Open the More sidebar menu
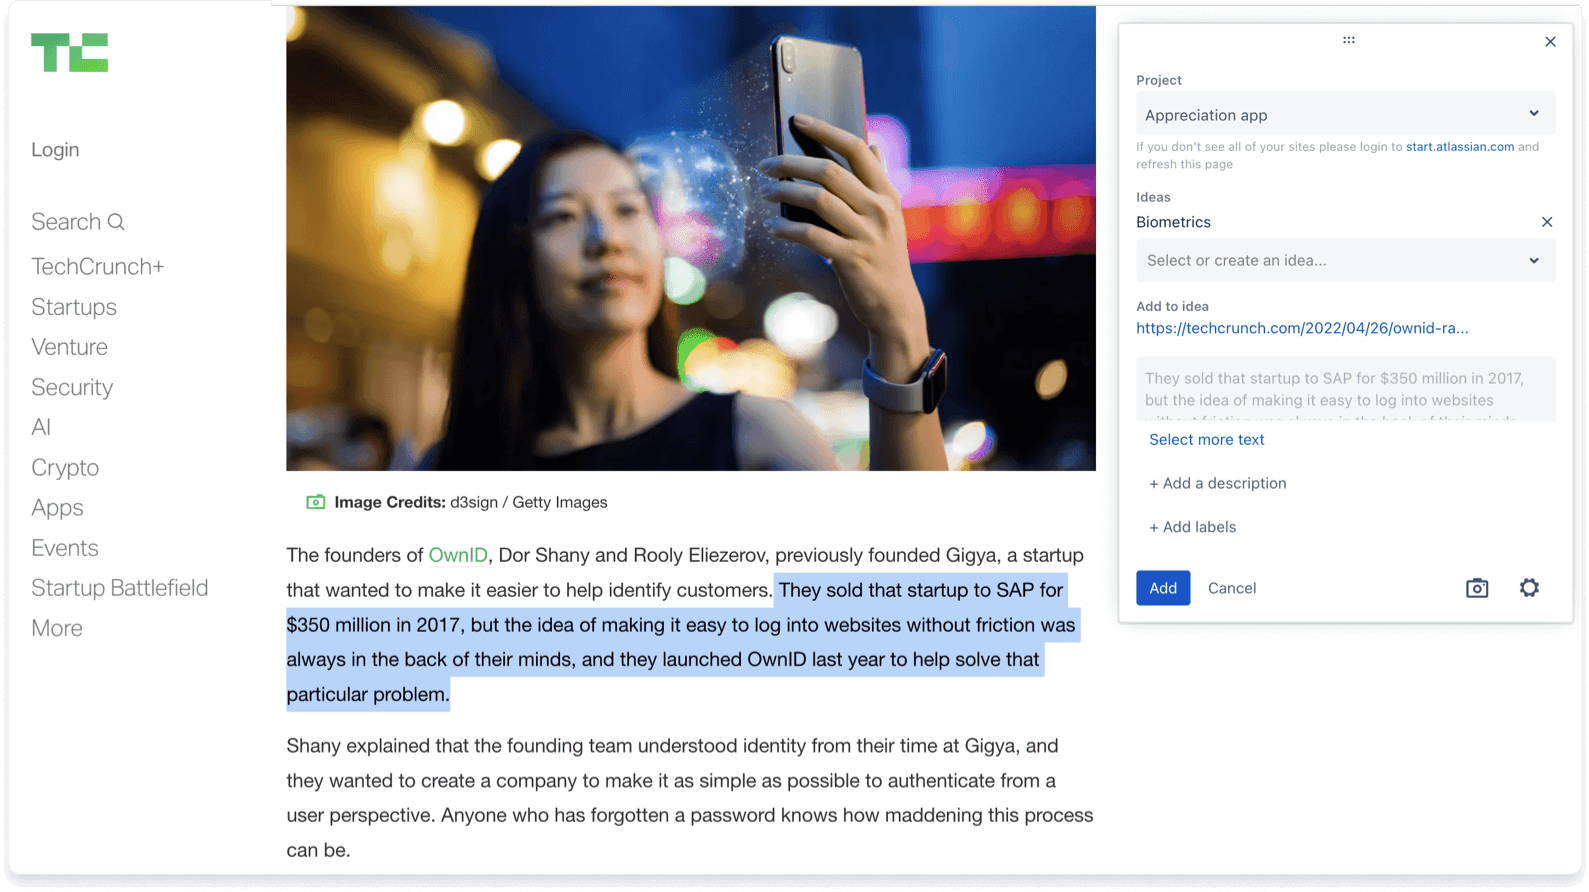The image size is (1589, 892). tap(57, 628)
